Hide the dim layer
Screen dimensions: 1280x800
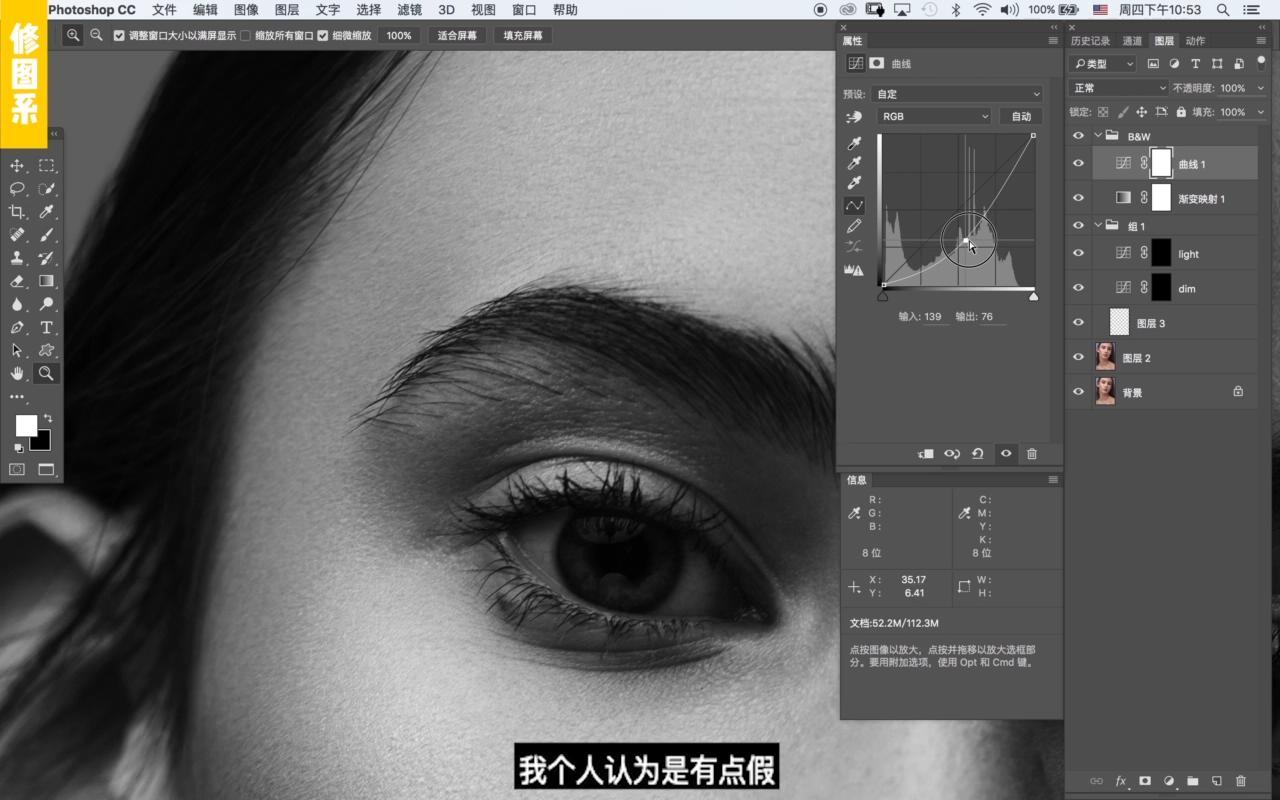pyautogui.click(x=1078, y=288)
